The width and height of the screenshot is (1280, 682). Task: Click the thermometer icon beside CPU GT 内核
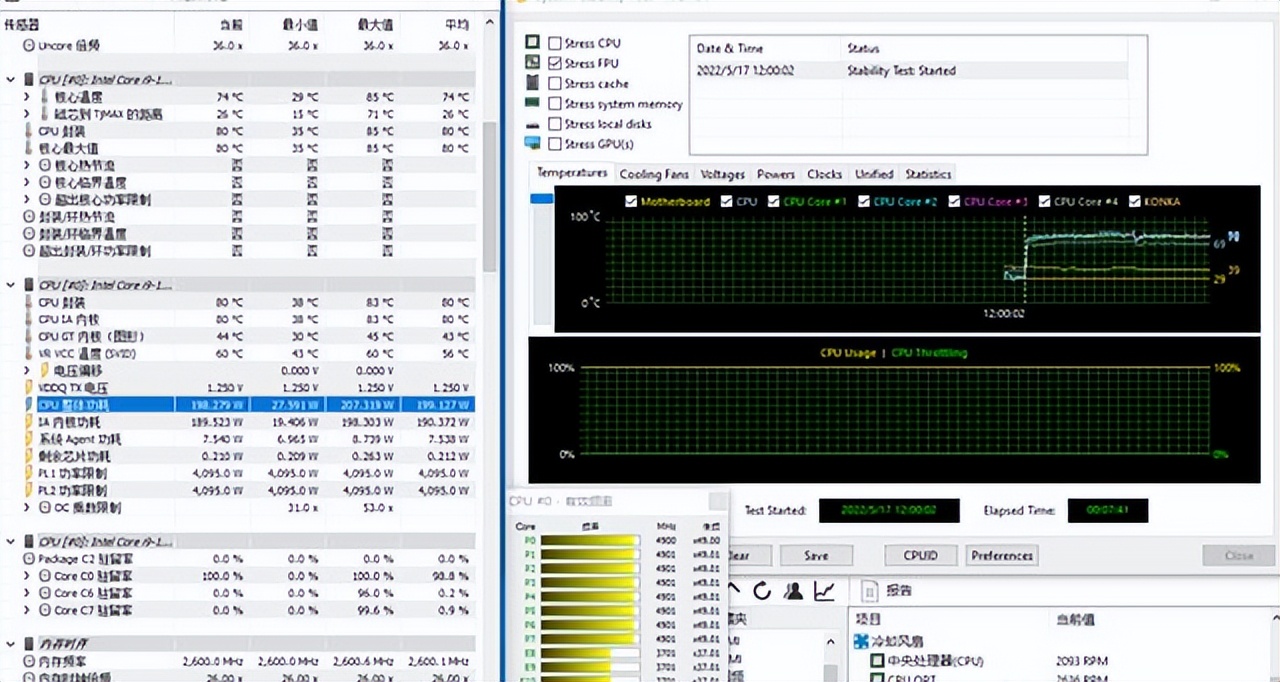pos(29,336)
